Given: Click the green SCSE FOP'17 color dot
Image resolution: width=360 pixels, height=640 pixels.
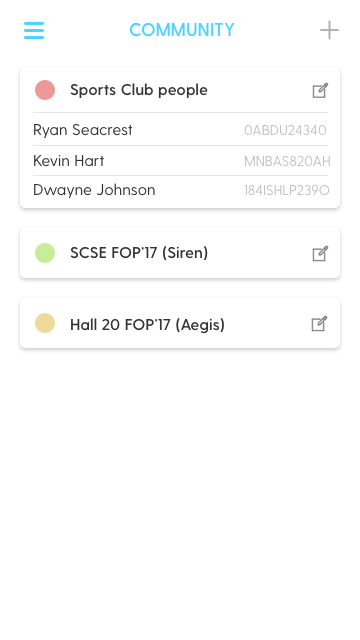Looking at the screenshot, I should coord(45,253).
